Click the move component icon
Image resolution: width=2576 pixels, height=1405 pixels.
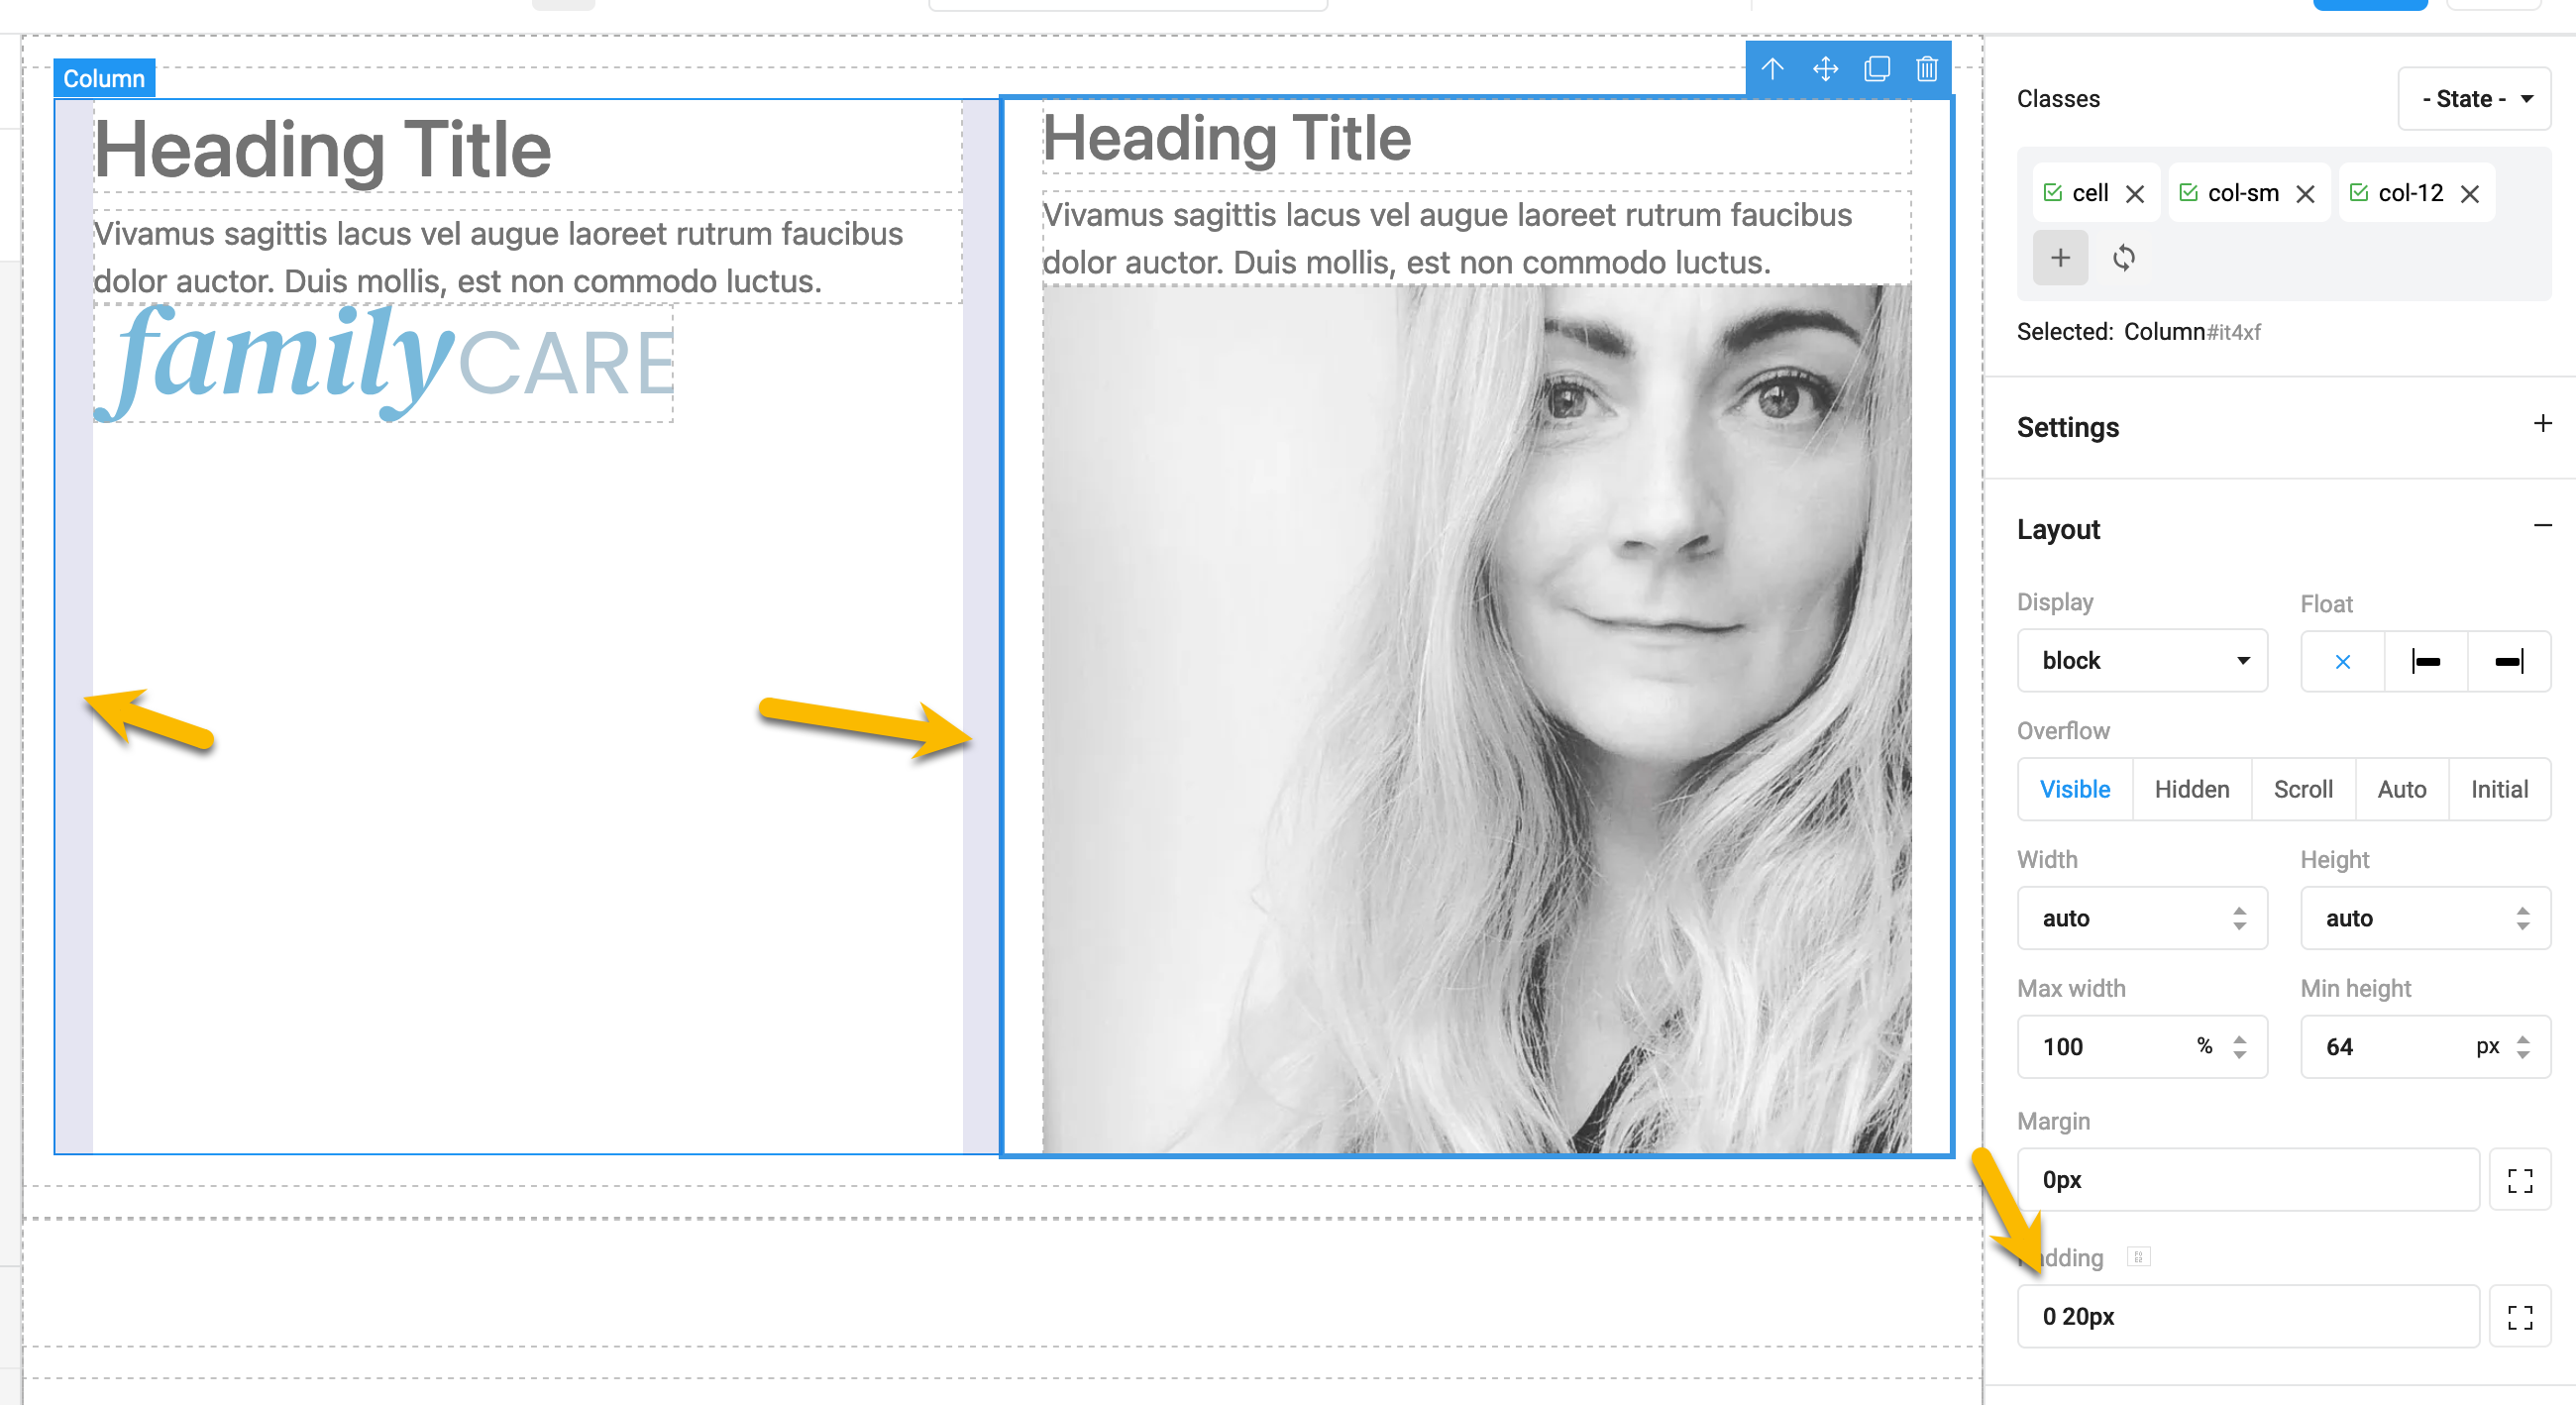(1825, 69)
